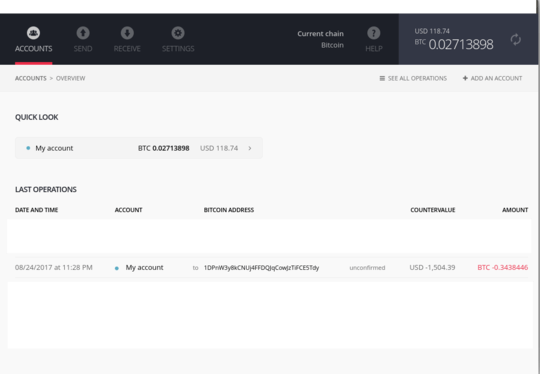540x374 pixels.
Task: Expand My account with the chevron arrow
Action: tap(250, 148)
